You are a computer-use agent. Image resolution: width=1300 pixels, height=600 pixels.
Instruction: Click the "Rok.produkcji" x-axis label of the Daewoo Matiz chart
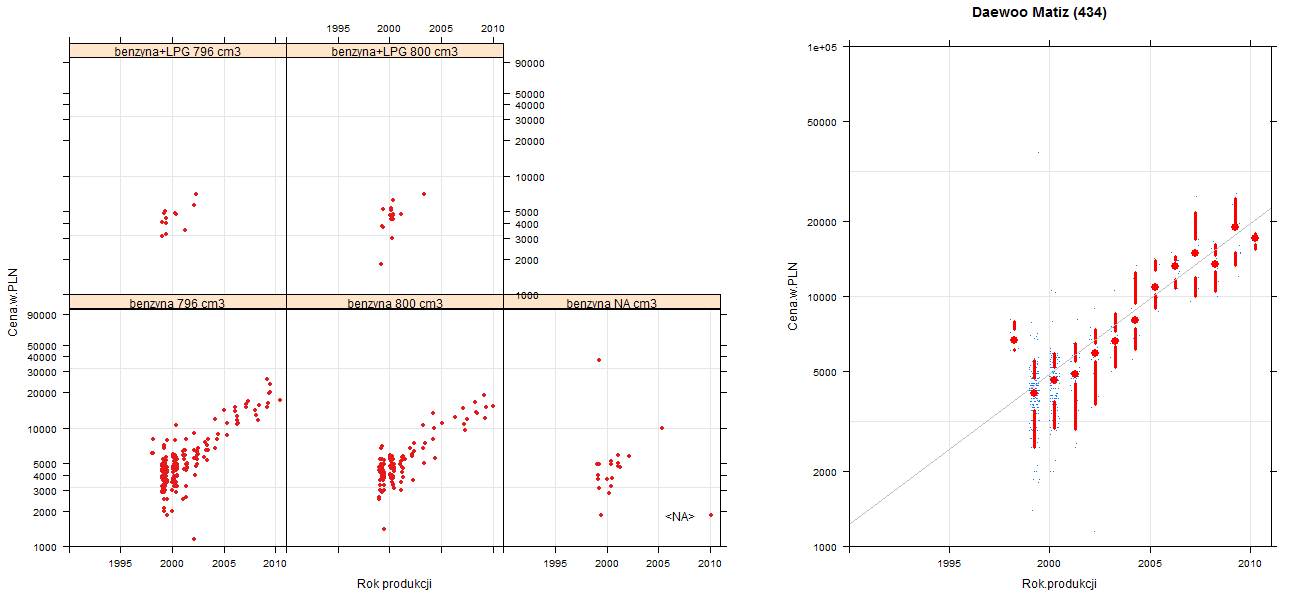coord(1059,584)
